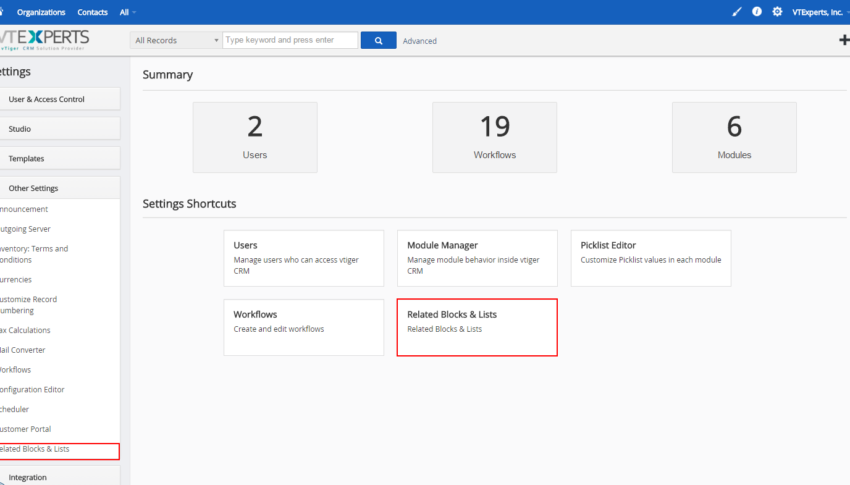Open the Modules summary tile showing 6

(734, 138)
